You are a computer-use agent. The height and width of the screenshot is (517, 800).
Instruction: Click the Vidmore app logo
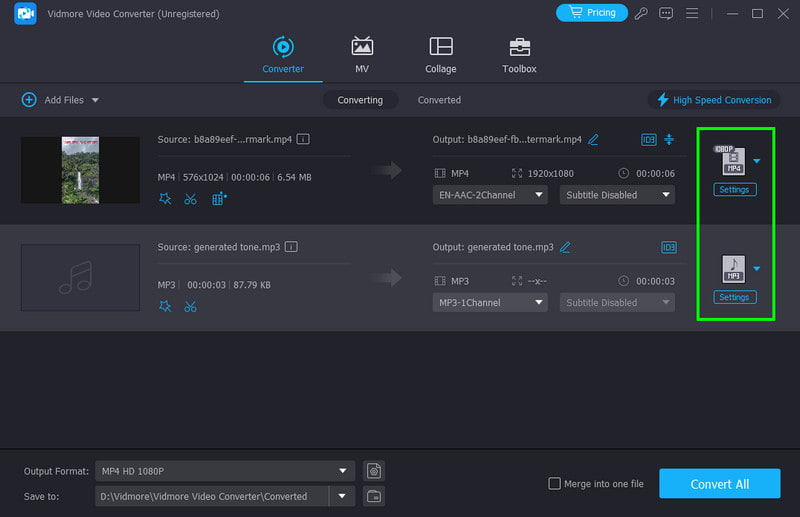25,13
